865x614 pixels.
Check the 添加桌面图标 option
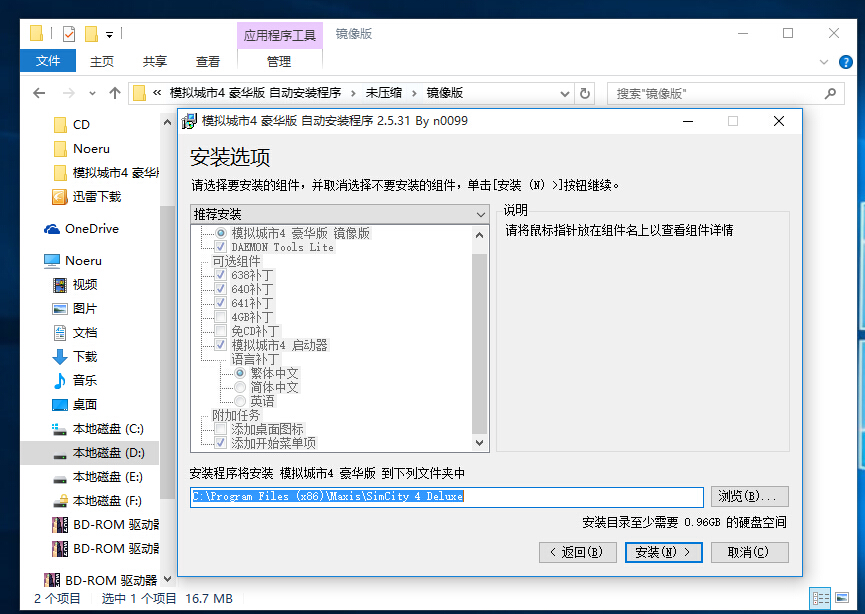pyautogui.click(x=221, y=429)
